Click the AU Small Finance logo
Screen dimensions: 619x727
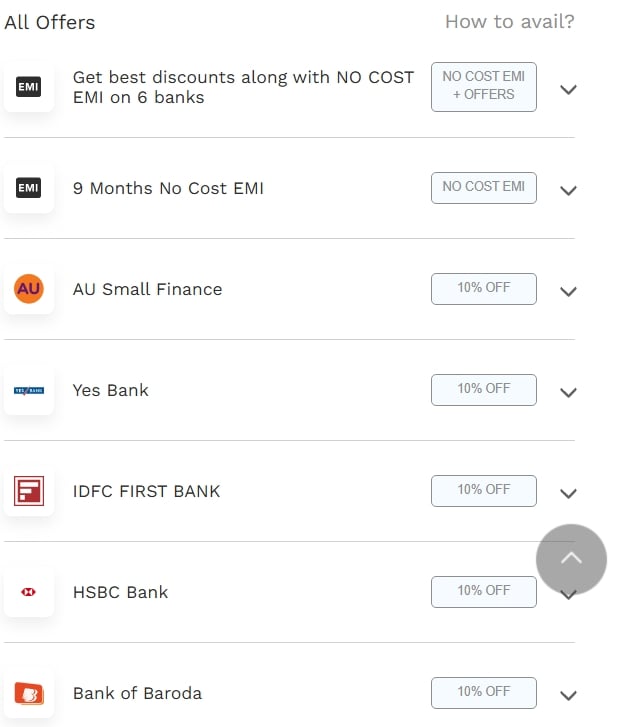coord(29,289)
